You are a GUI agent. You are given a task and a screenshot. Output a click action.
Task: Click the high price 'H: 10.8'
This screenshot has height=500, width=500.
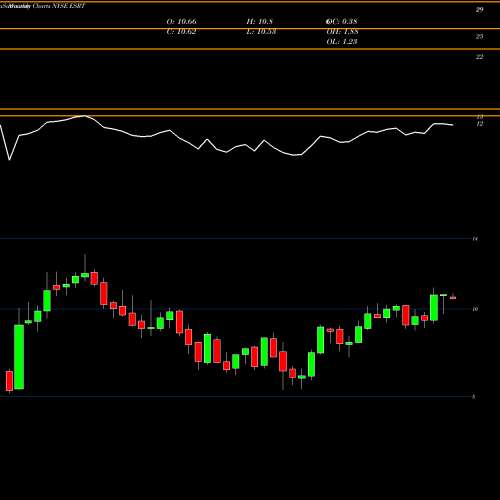260,21
